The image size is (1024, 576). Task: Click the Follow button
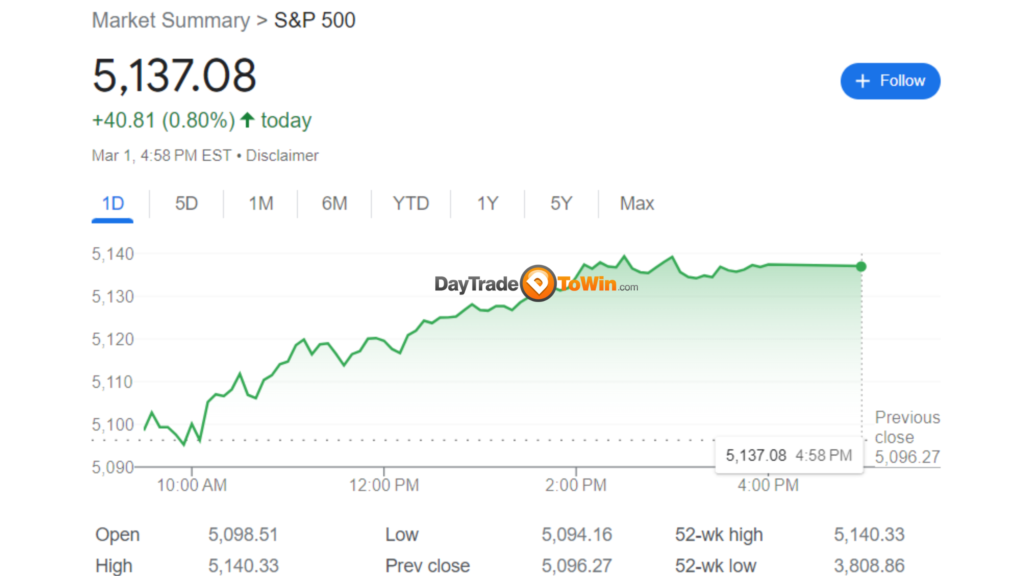890,81
